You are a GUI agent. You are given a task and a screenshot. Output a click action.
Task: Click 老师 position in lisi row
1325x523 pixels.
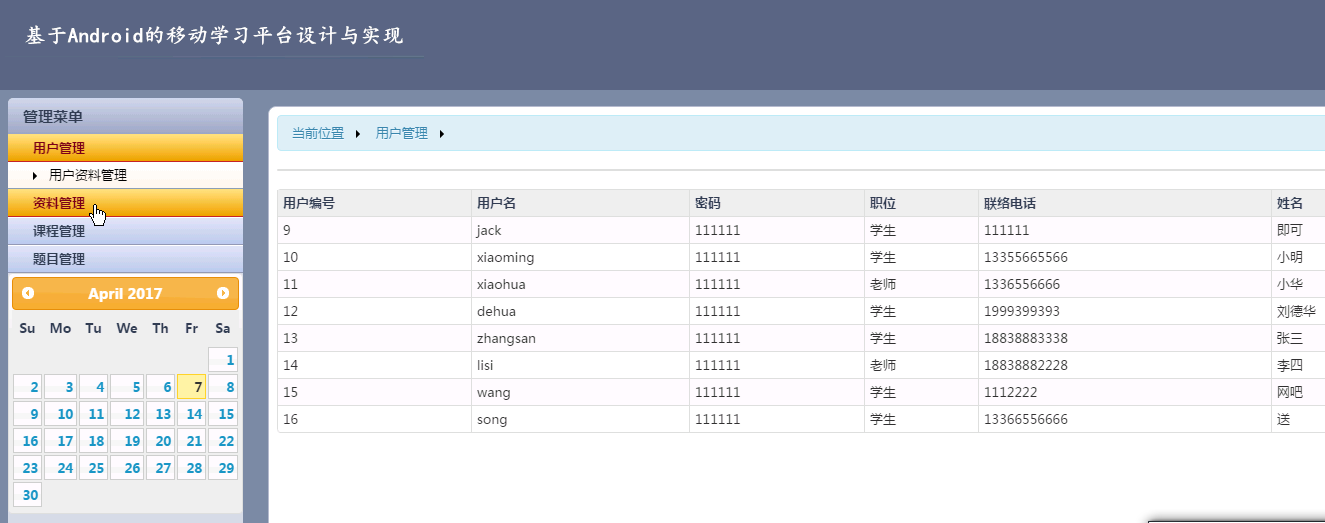tap(883, 365)
